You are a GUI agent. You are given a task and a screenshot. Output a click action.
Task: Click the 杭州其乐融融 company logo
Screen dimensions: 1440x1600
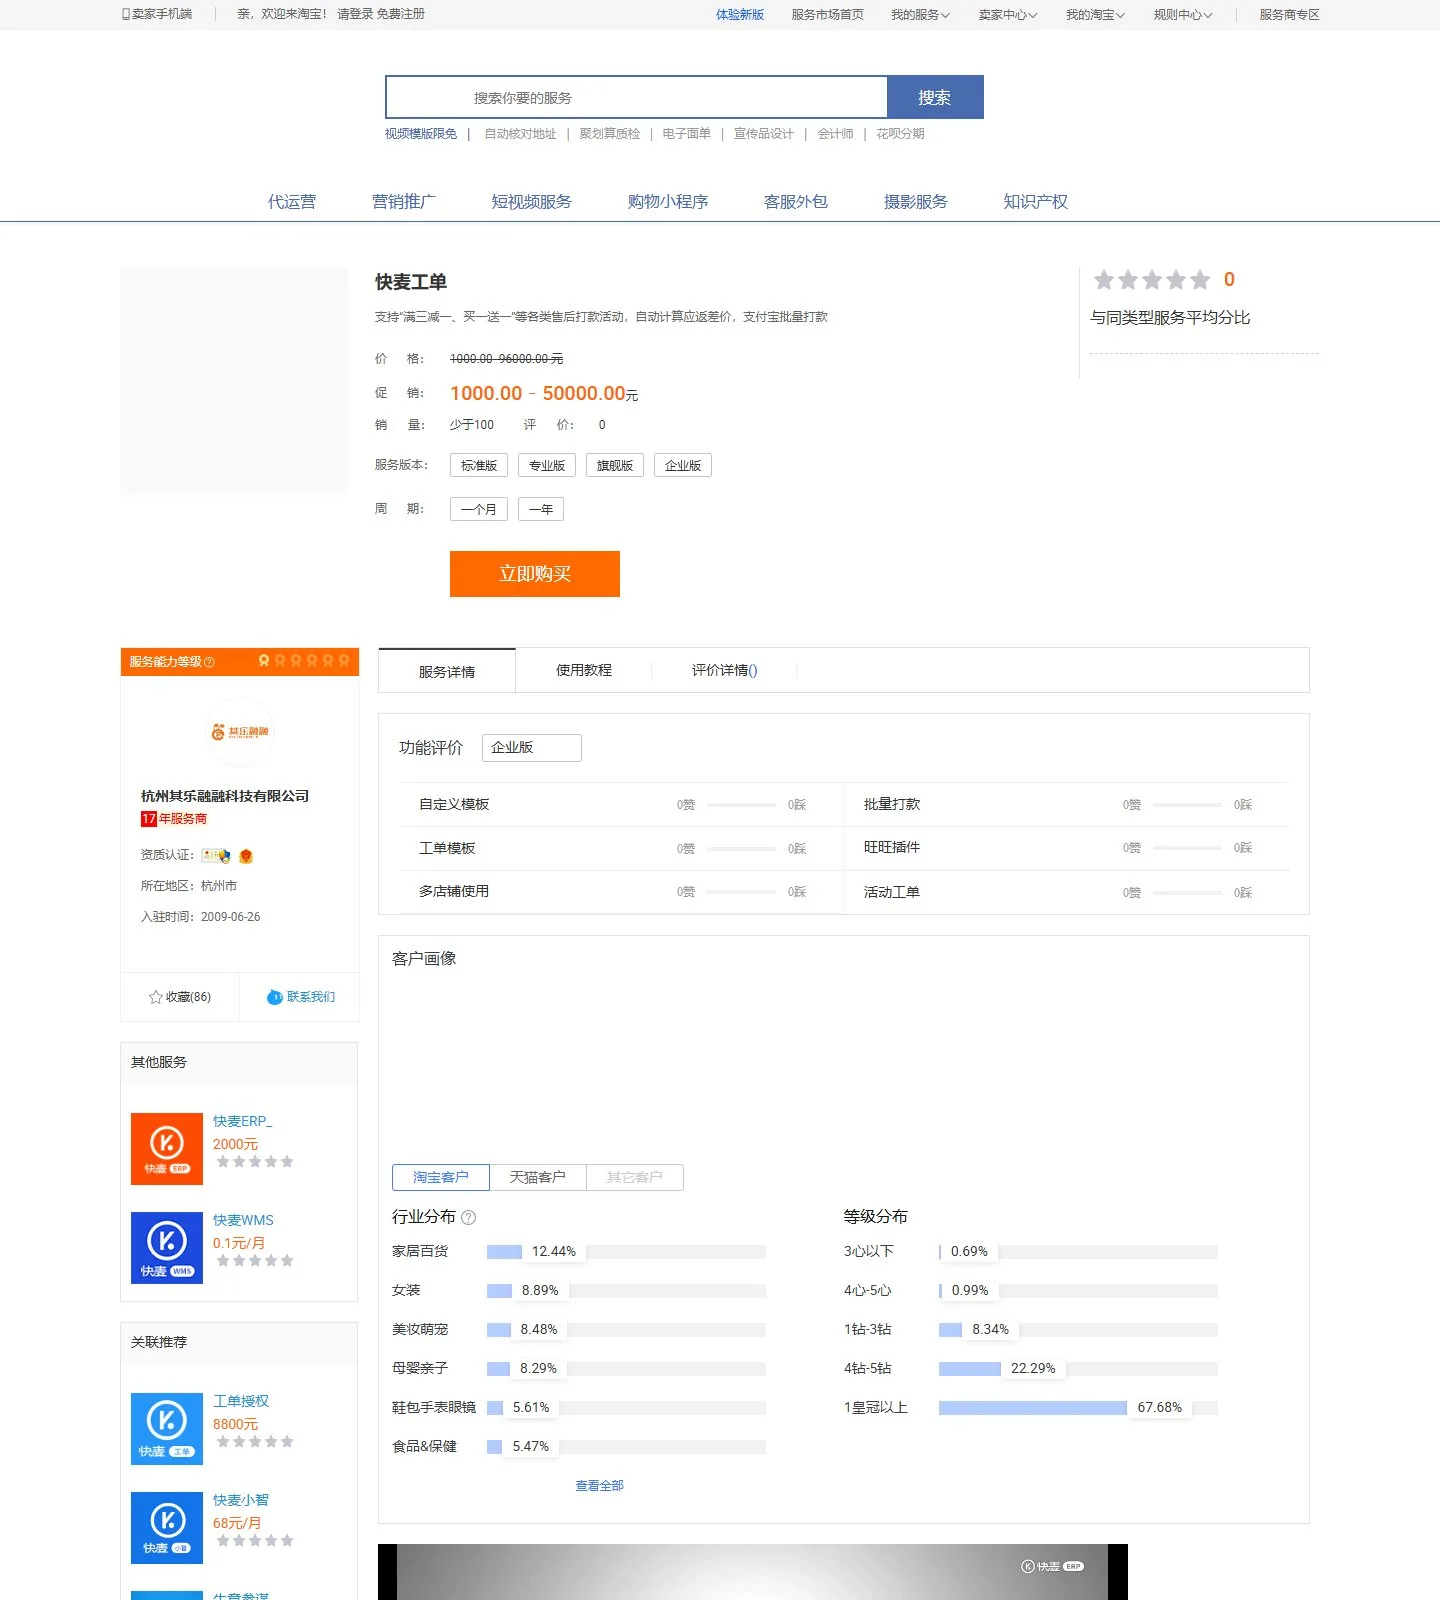(240, 732)
